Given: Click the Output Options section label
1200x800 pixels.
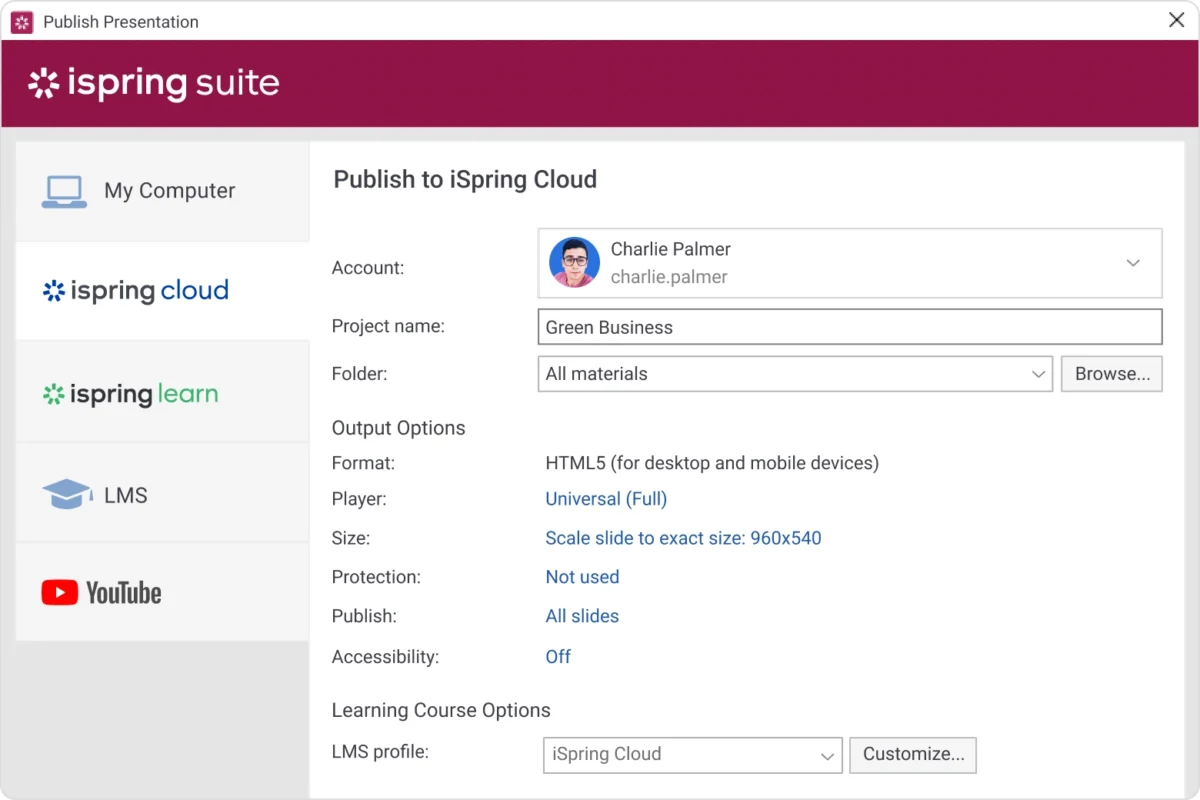Looking at the screenshot, I should 399,428.
